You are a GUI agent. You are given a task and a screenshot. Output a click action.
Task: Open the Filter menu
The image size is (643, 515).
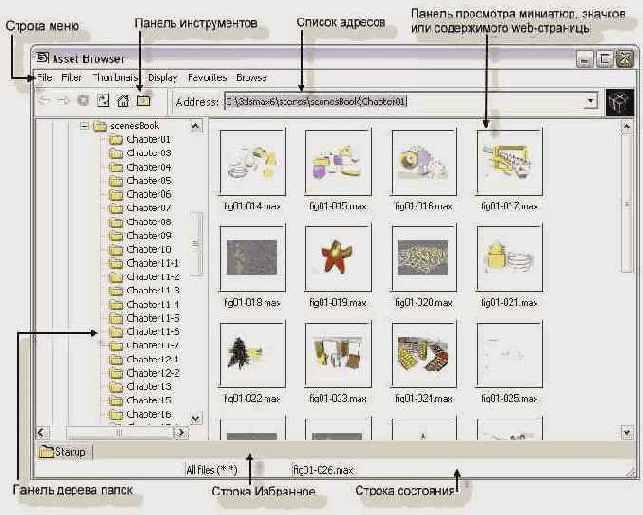pyautogui.click(x=71, y=77)
